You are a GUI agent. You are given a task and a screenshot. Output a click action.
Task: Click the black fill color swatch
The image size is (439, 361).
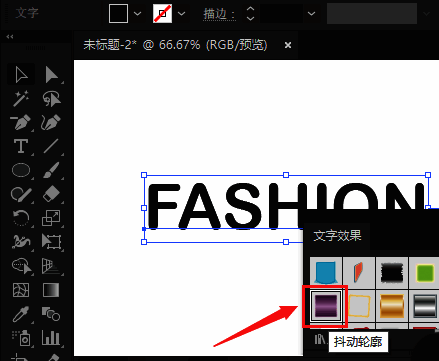[x=118, y=14]
